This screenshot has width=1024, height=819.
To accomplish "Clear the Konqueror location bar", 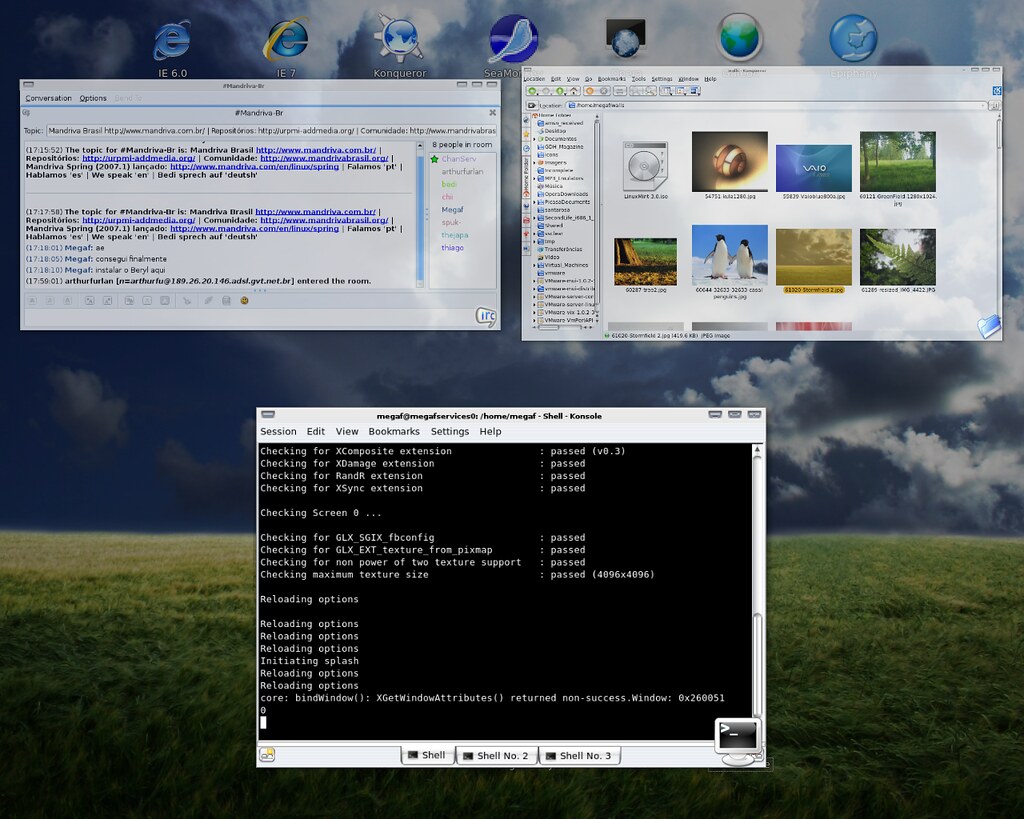I will [532, 105].
